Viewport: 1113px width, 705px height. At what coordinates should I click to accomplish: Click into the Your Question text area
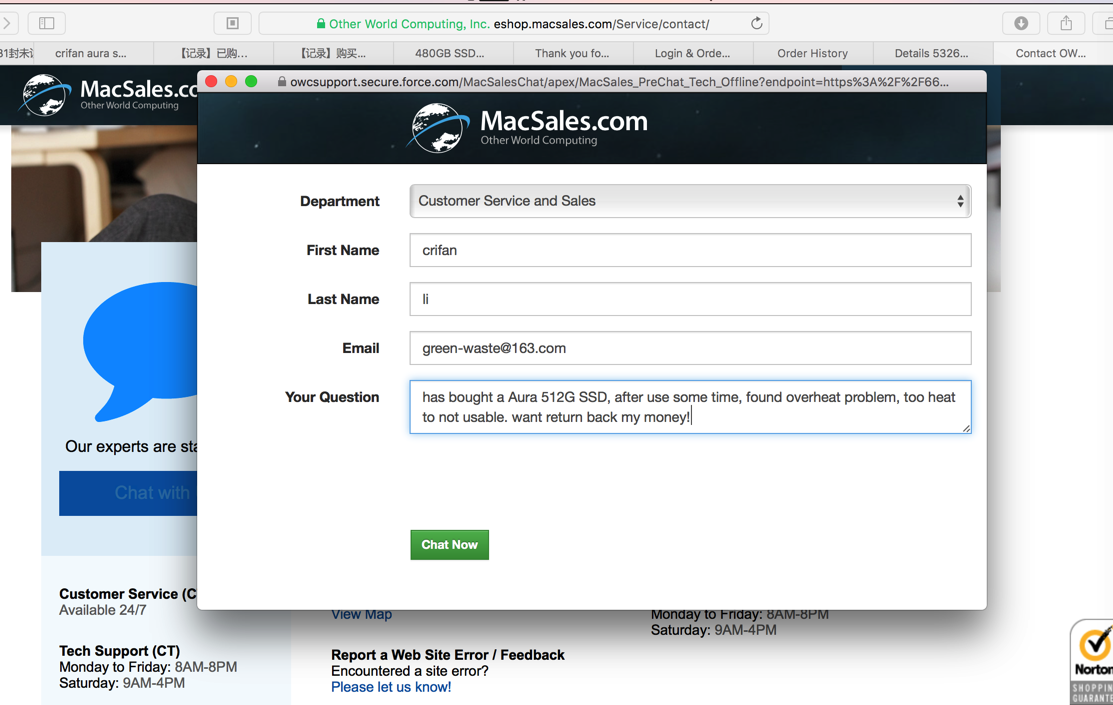coord(690,407)
